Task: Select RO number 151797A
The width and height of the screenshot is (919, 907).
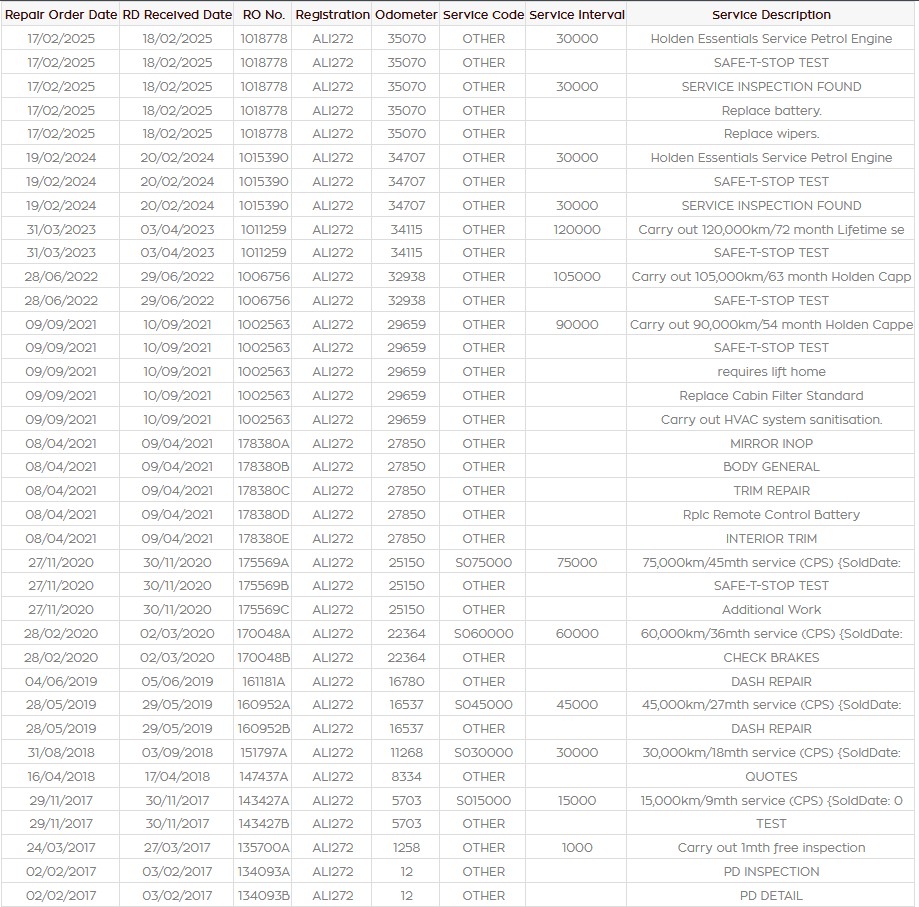Action: [264, 752]
